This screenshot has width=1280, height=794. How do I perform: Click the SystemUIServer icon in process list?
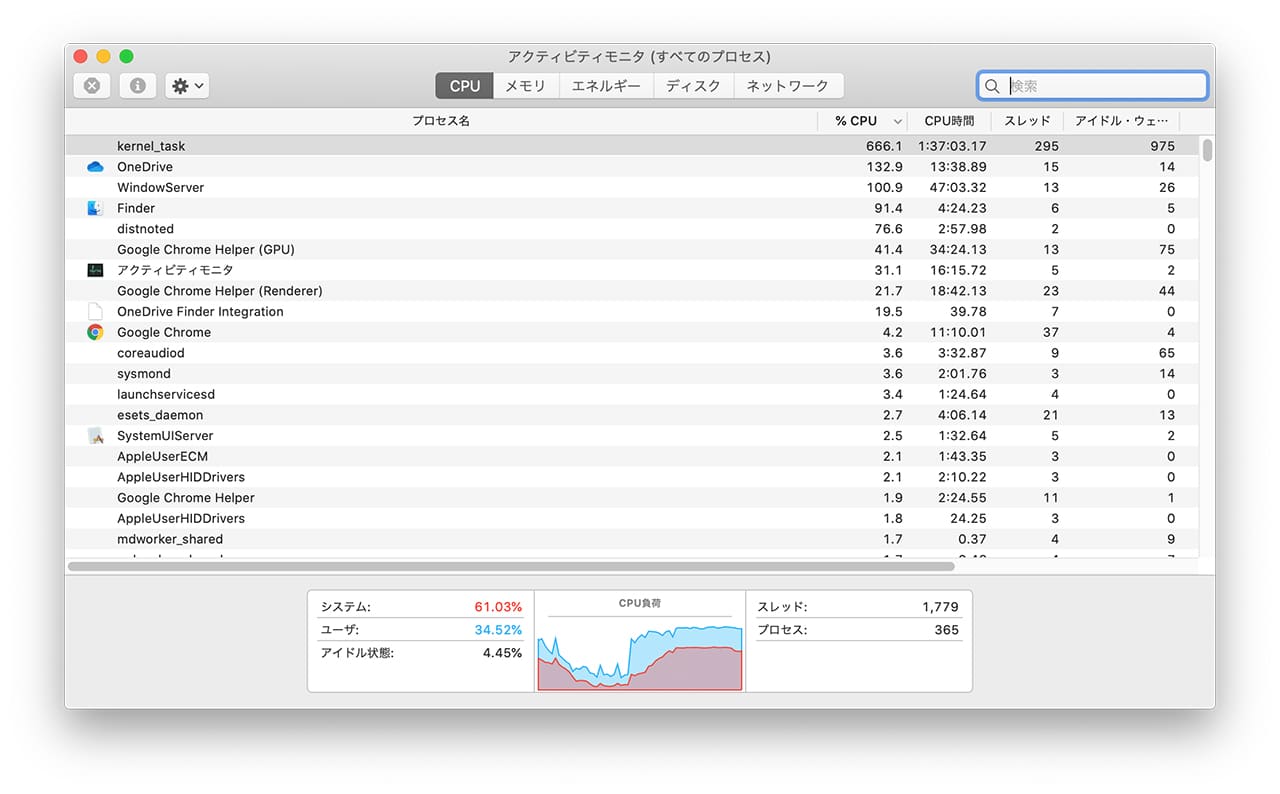click(95, 436)
